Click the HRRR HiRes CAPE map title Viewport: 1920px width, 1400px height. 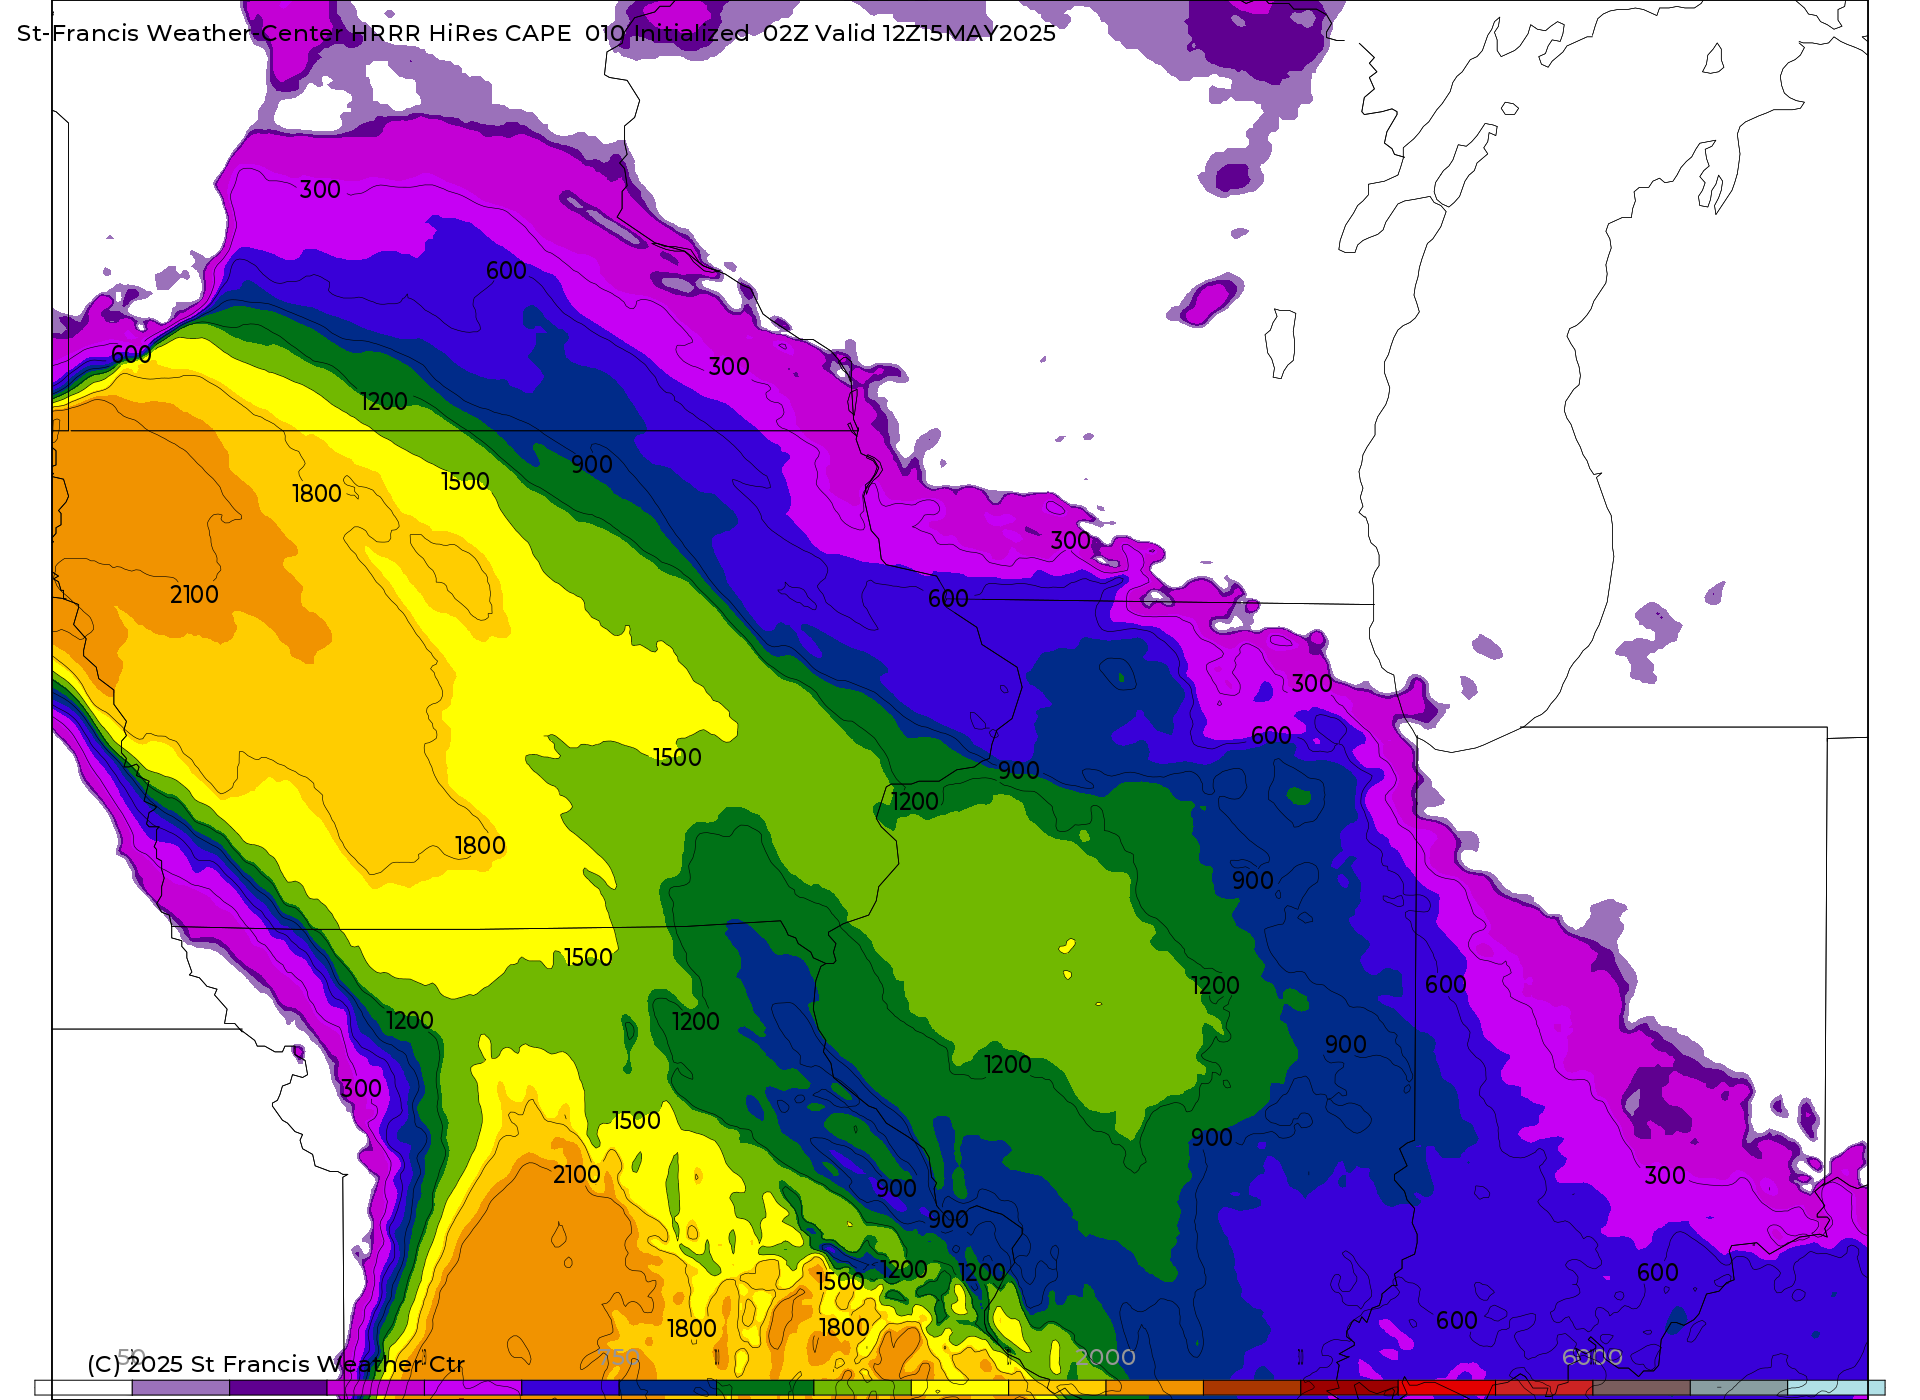click(x=536, y=33)
